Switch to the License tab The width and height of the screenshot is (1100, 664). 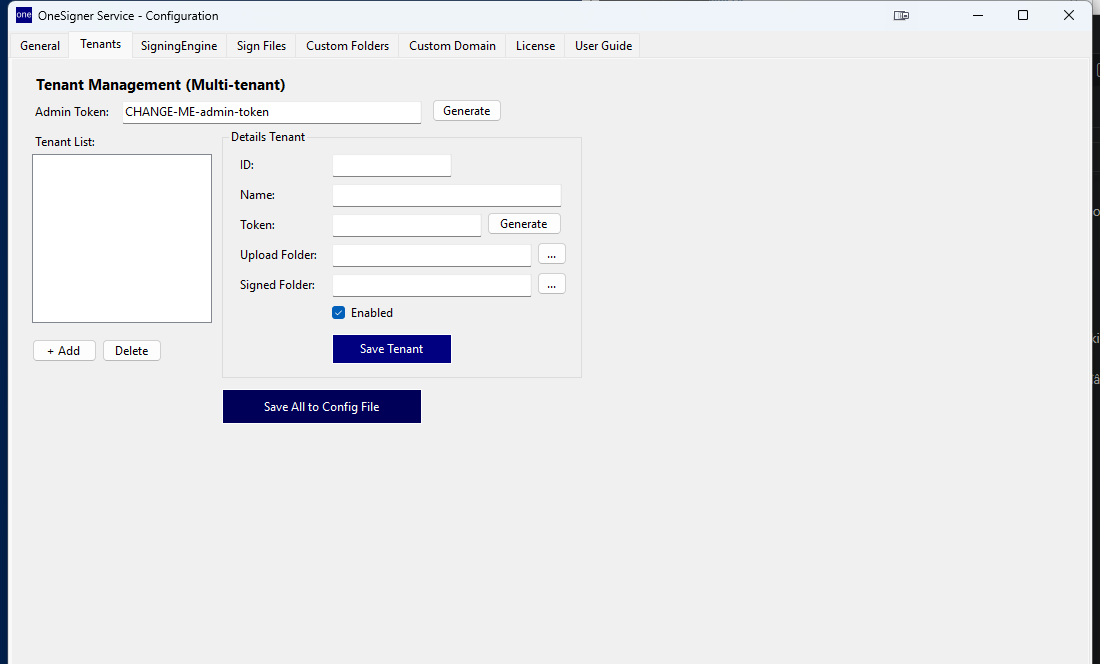(x=535, y=46)
